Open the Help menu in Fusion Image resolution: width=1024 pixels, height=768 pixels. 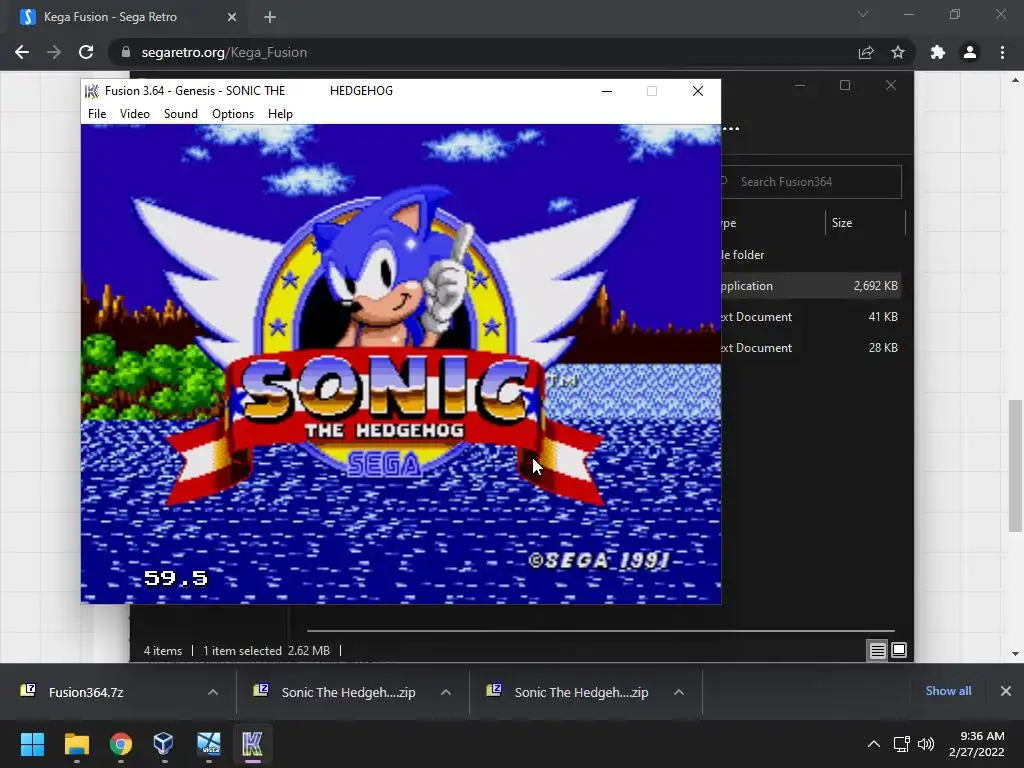tap(280, 114)
